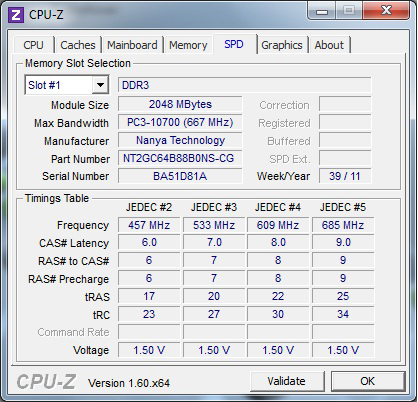Go to the Mainboard tab
This screenshot has height=402, width=418.
coord(132,45)
